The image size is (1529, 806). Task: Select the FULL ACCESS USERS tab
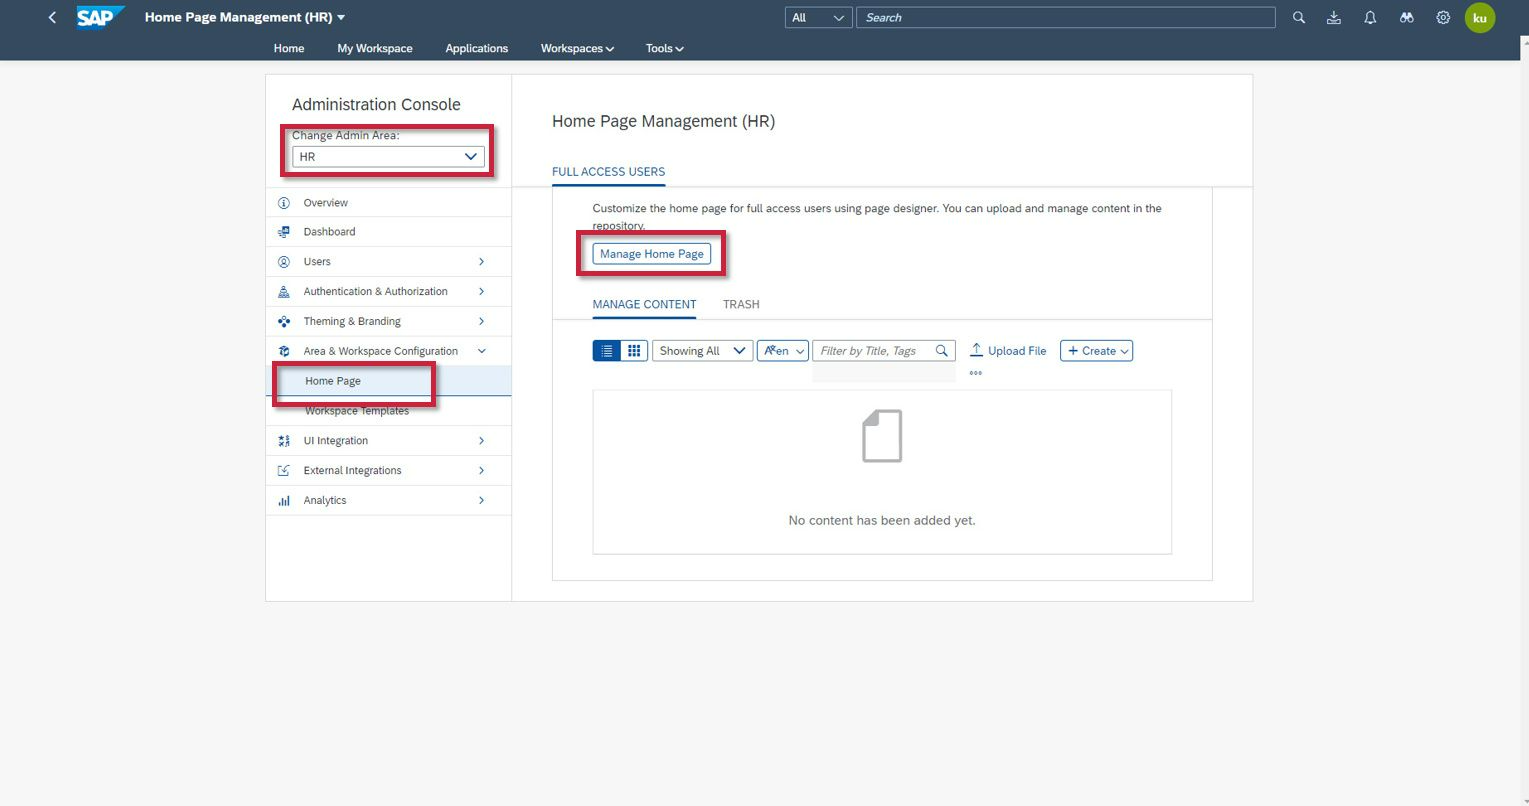coord(608,172)
